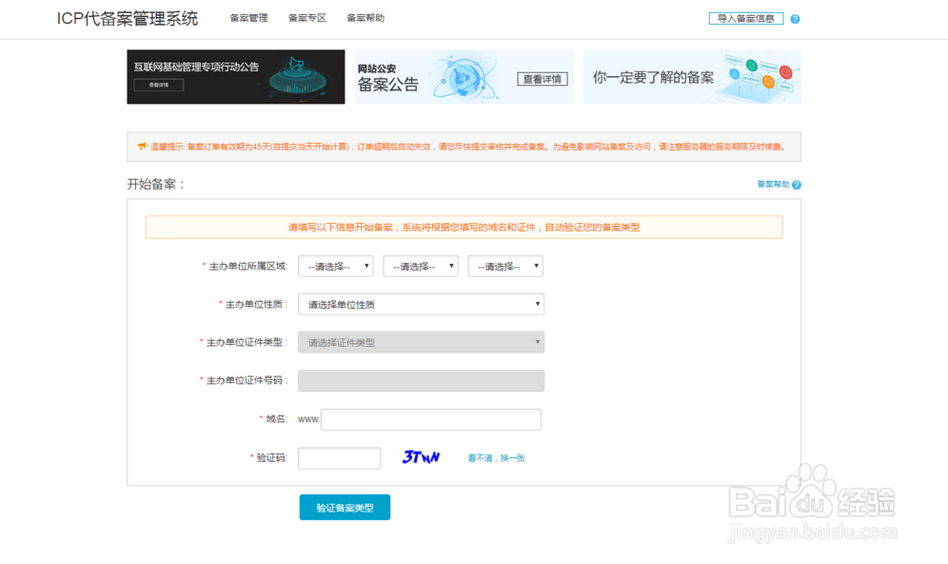948x564 pixels.
Task: Click the 开始备案 heading text
Action: pos(155,184)
